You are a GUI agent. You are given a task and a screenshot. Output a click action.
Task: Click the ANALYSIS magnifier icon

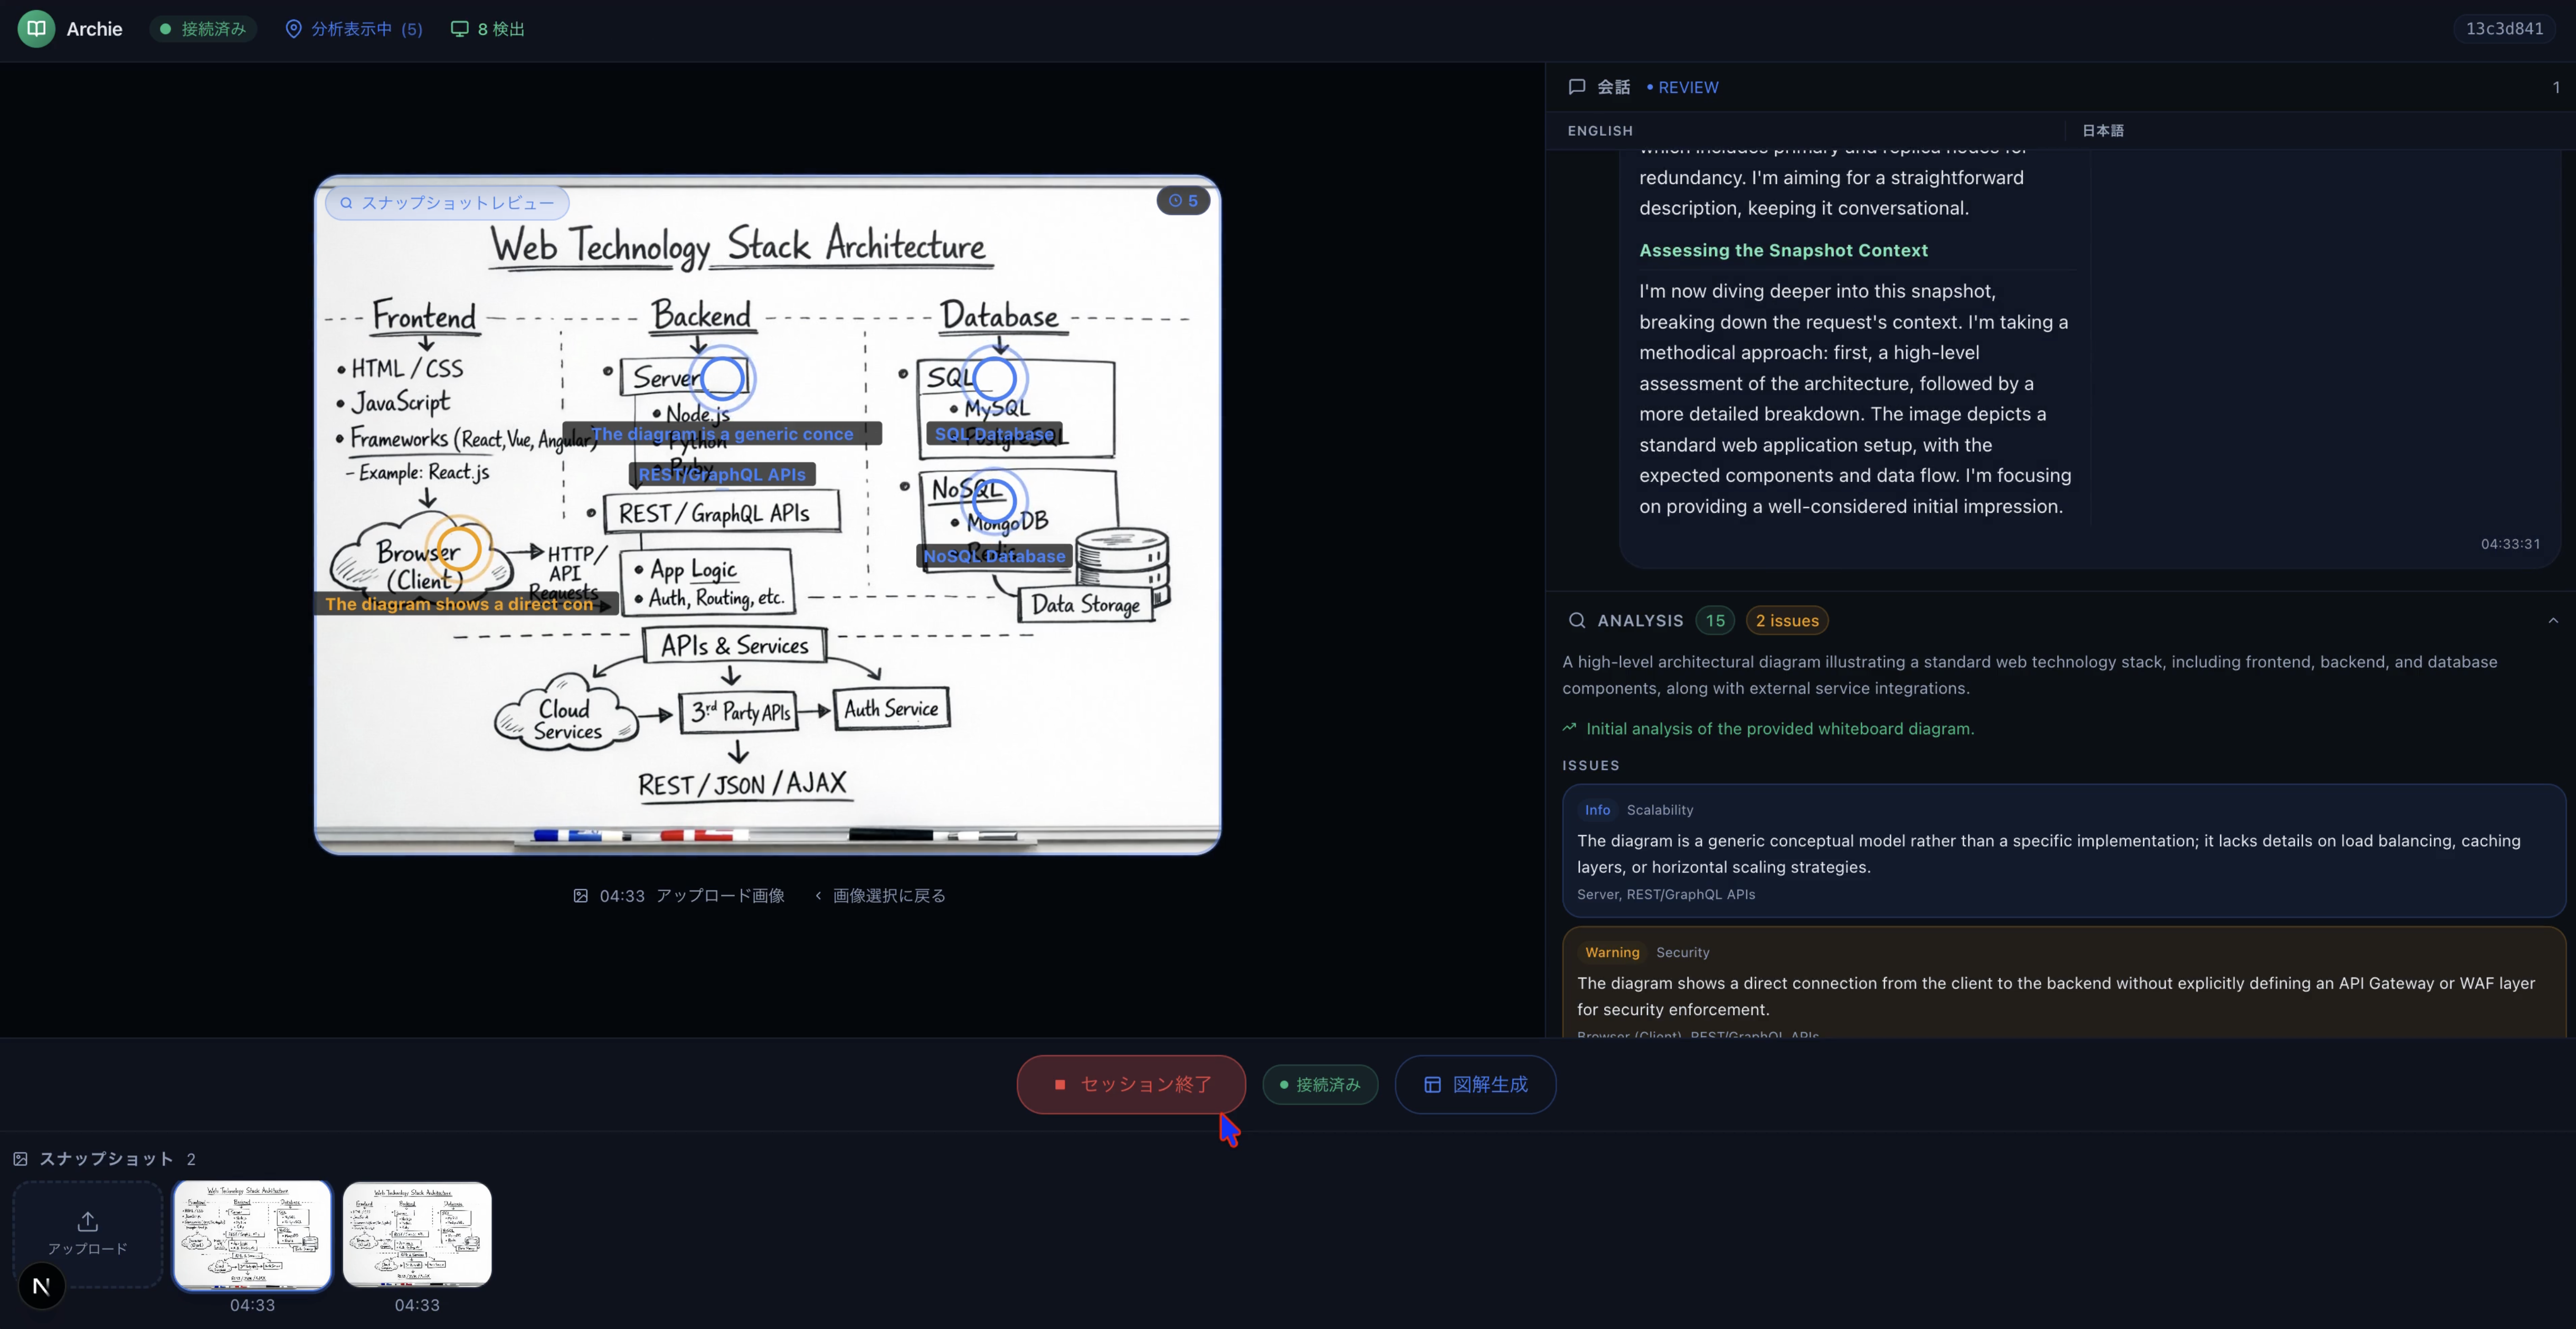1577,620
